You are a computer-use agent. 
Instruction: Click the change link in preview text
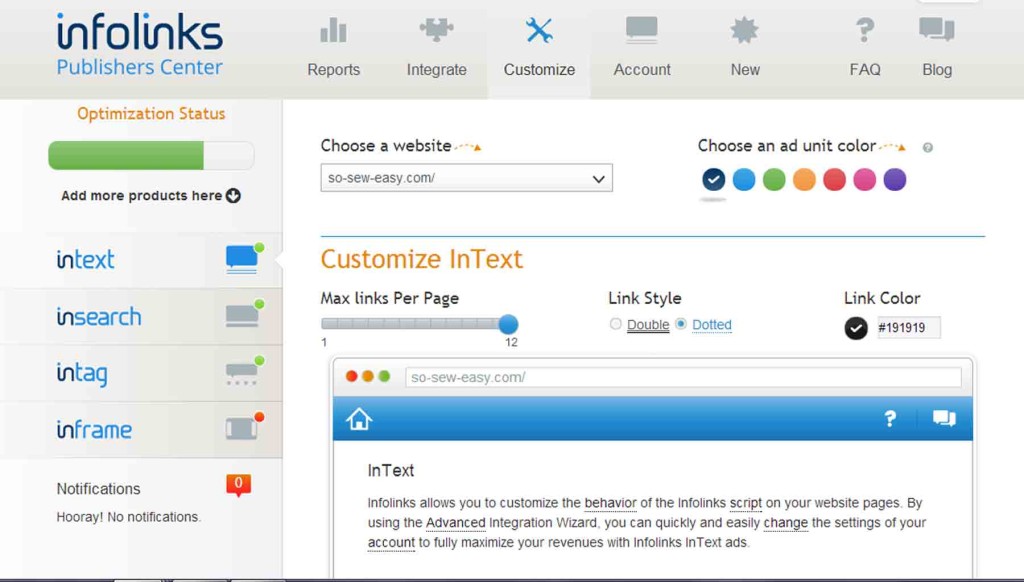(786, 523)
